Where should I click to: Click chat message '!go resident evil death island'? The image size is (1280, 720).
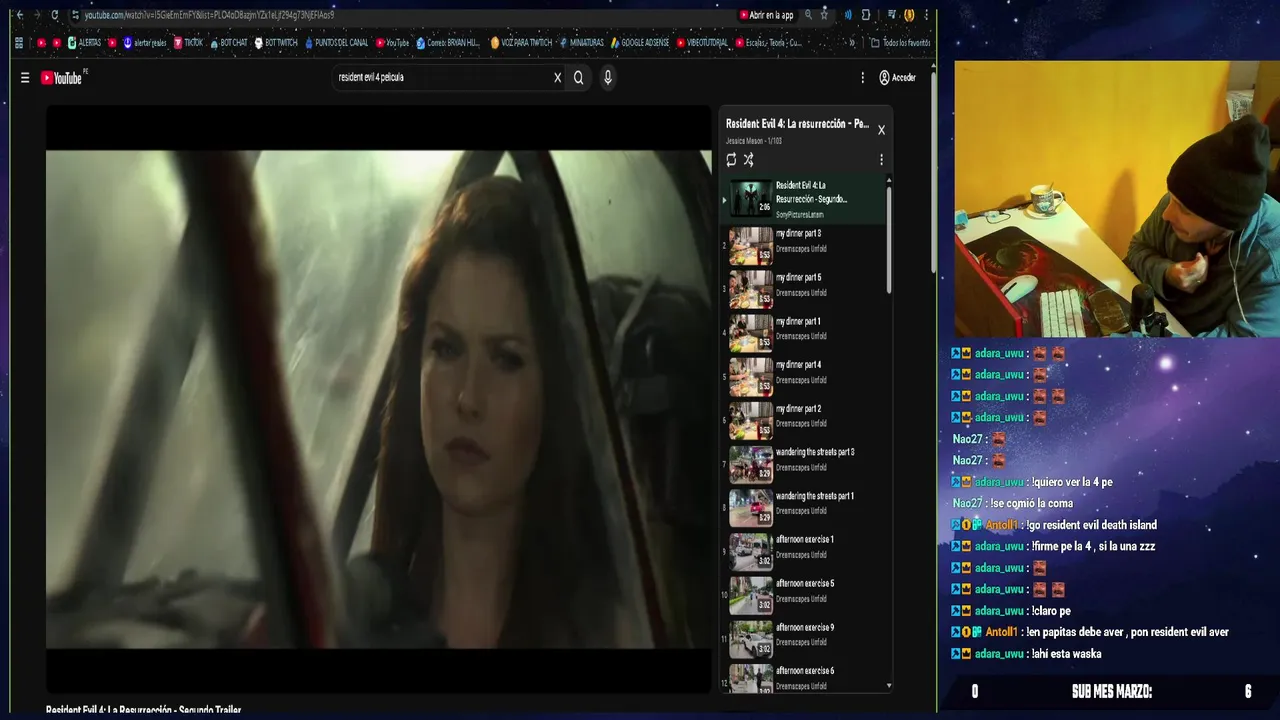pos(1092,525)
